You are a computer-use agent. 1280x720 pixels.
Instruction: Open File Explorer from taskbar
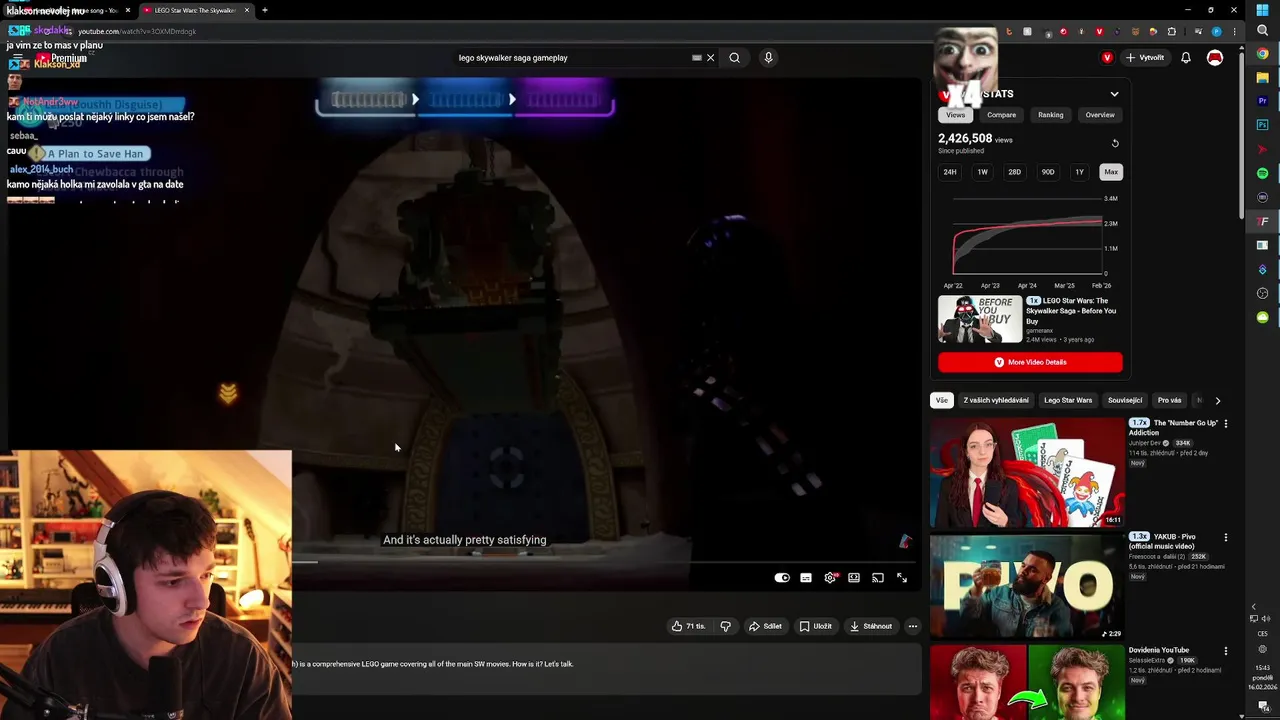pos(1262,78)
